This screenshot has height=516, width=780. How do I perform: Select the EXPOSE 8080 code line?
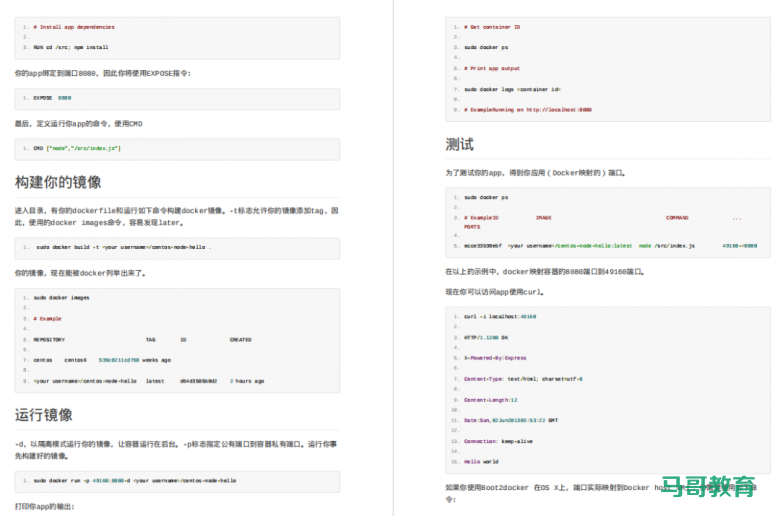click(x=52, y=98)
